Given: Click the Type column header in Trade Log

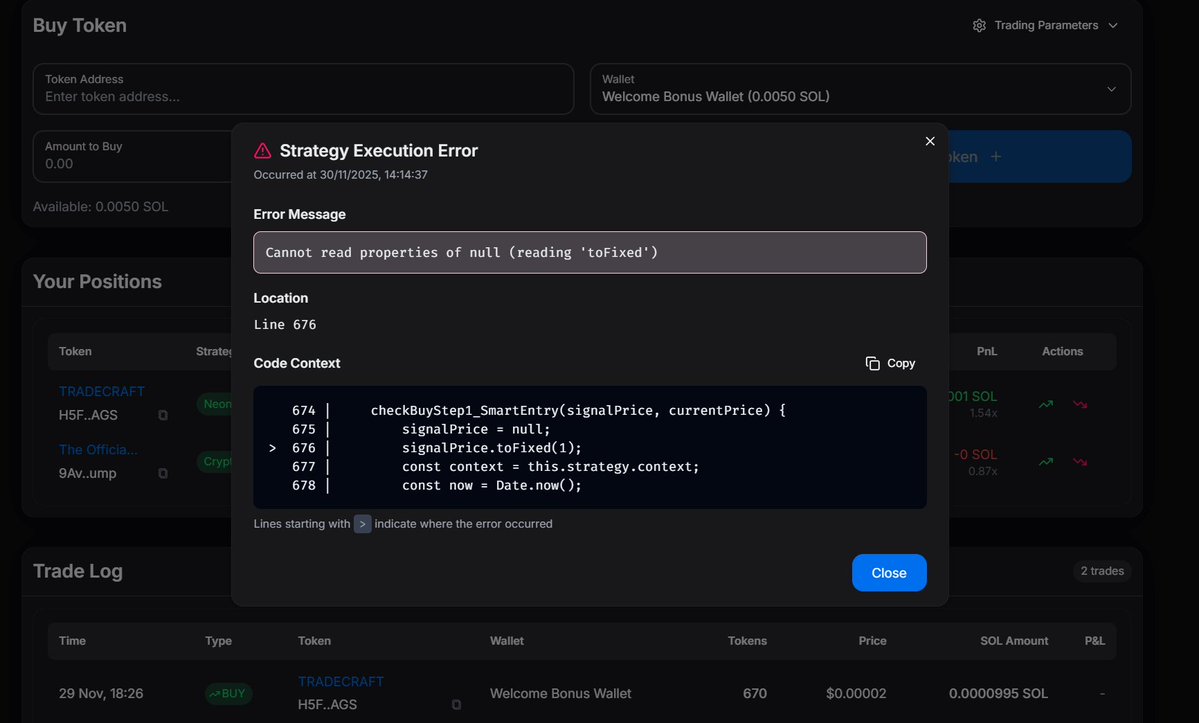Looking at the screenshot, I should [x=219, y=640].
